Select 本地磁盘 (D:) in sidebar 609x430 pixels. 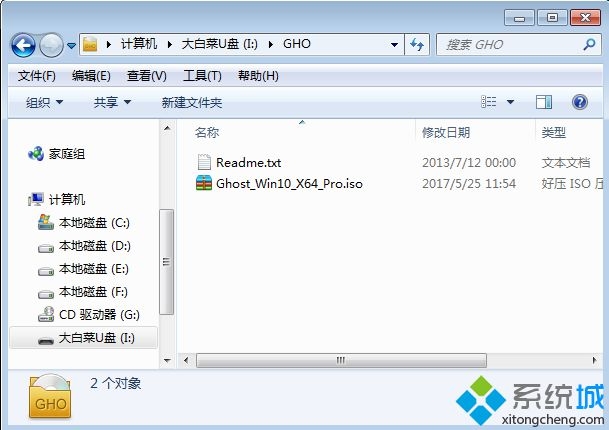(85, 246)
